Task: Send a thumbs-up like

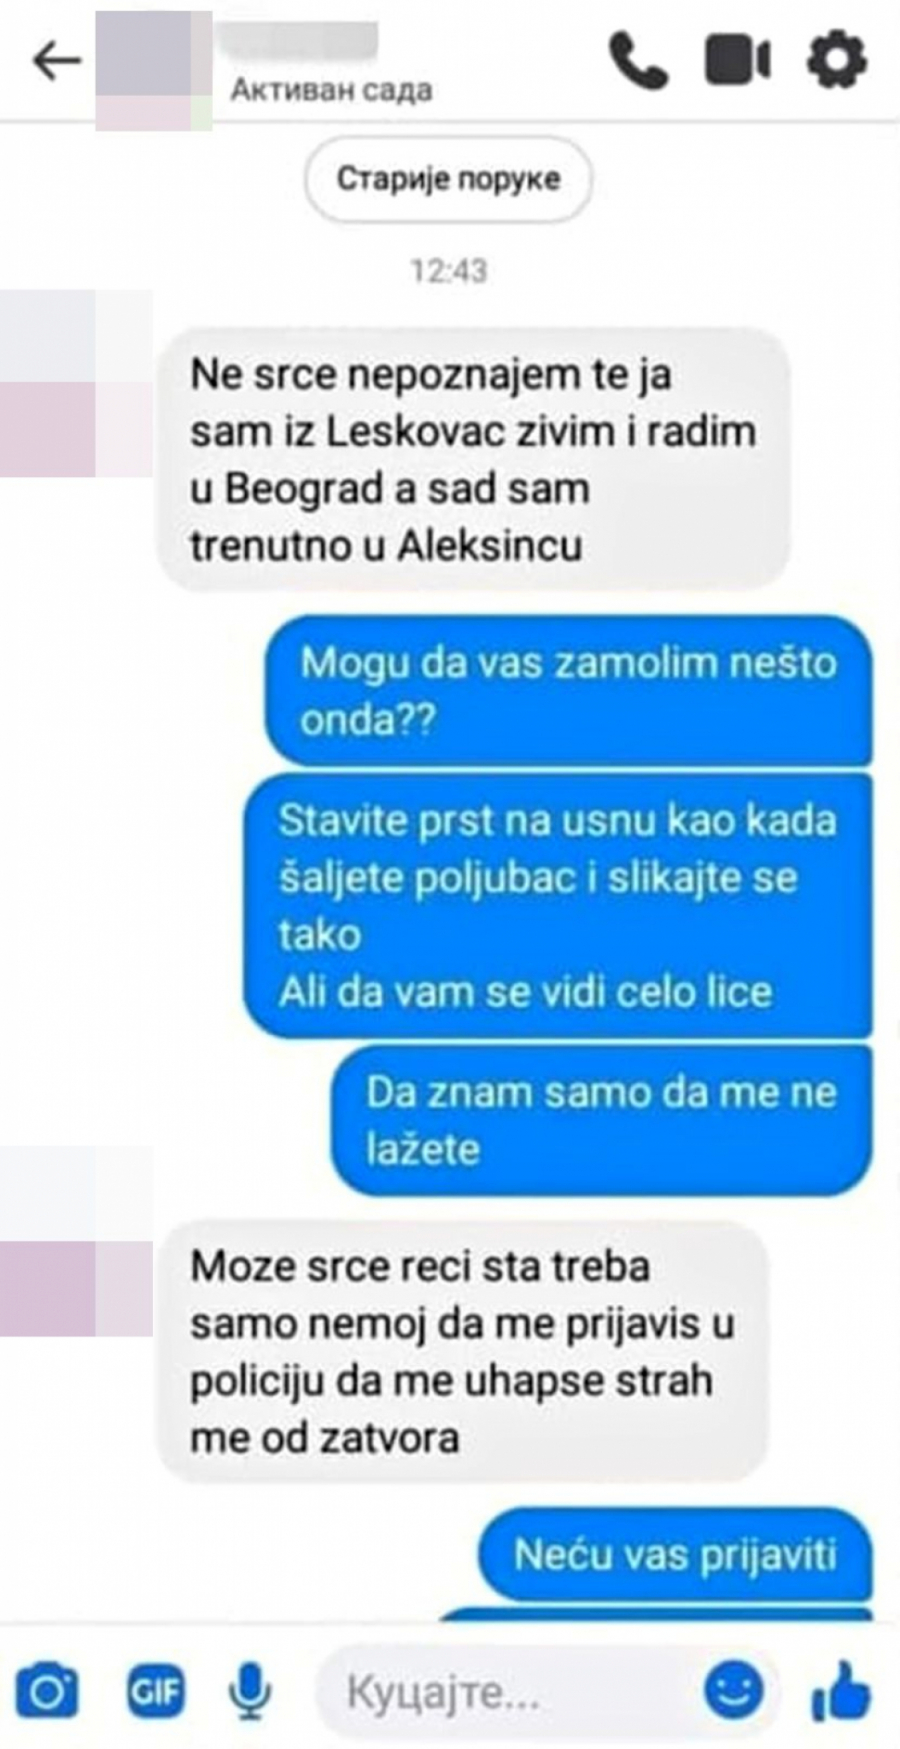Action: pos(841,1690)
